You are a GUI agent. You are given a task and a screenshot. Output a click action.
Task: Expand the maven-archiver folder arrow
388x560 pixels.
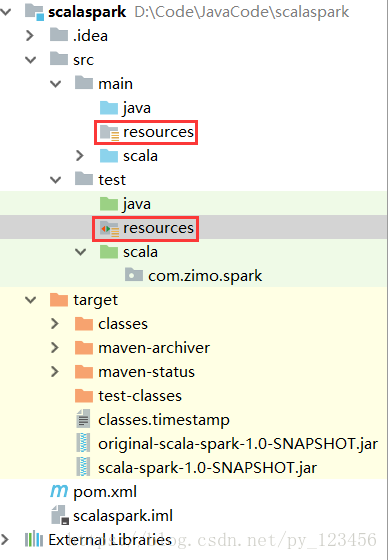click(55, 348)
